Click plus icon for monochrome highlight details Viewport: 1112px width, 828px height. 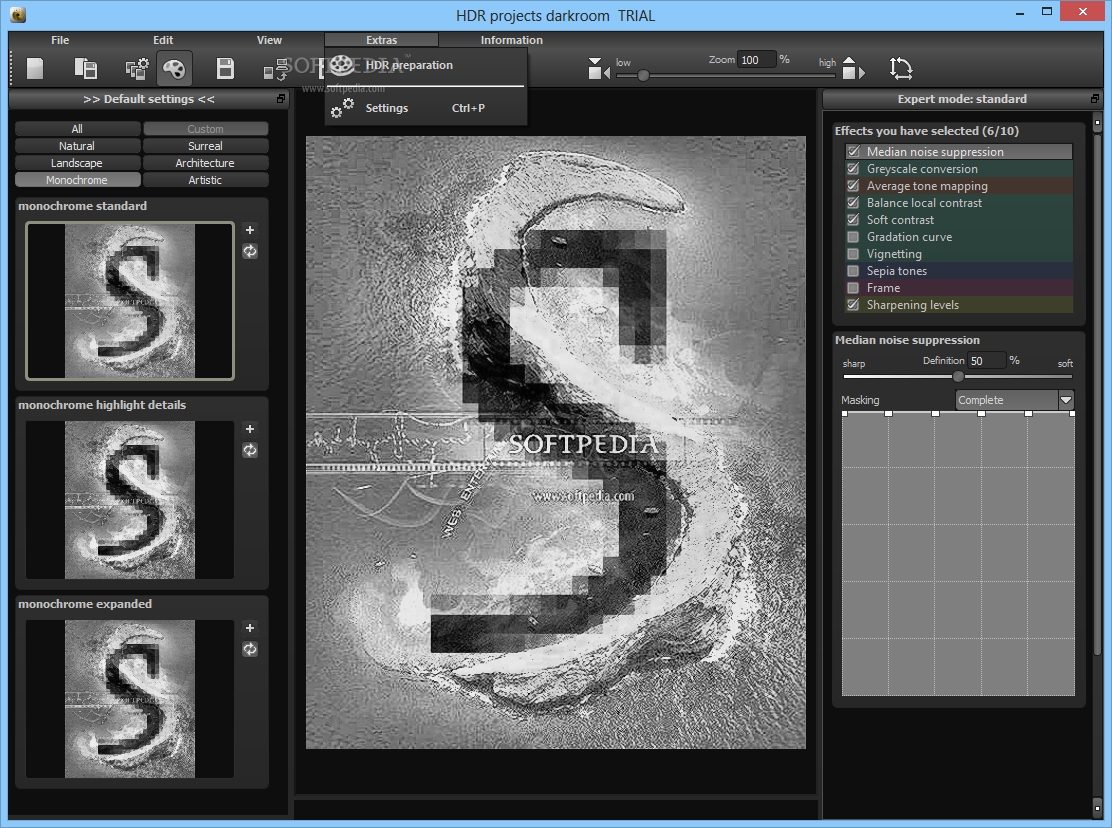tap(250, 429)
